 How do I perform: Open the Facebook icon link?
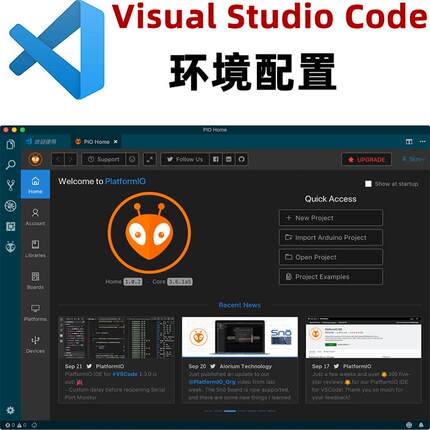[x=216, y=159]
